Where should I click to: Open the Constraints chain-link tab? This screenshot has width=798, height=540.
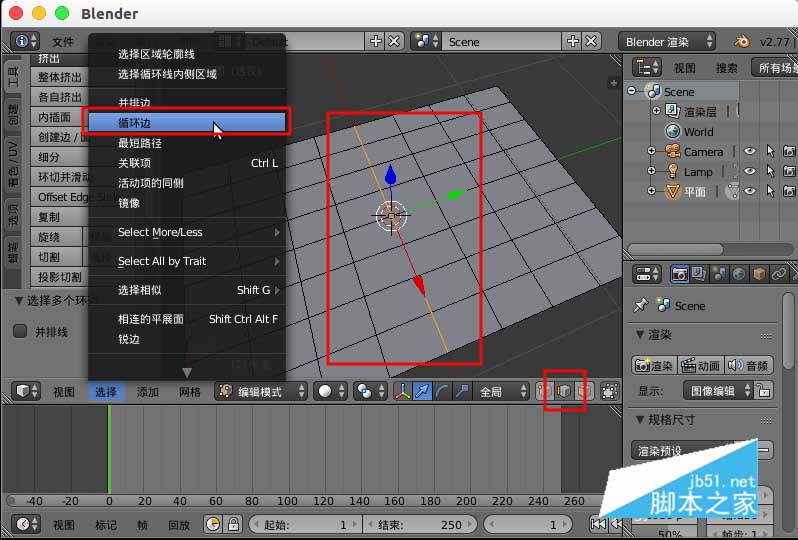(x=779, y=274)
